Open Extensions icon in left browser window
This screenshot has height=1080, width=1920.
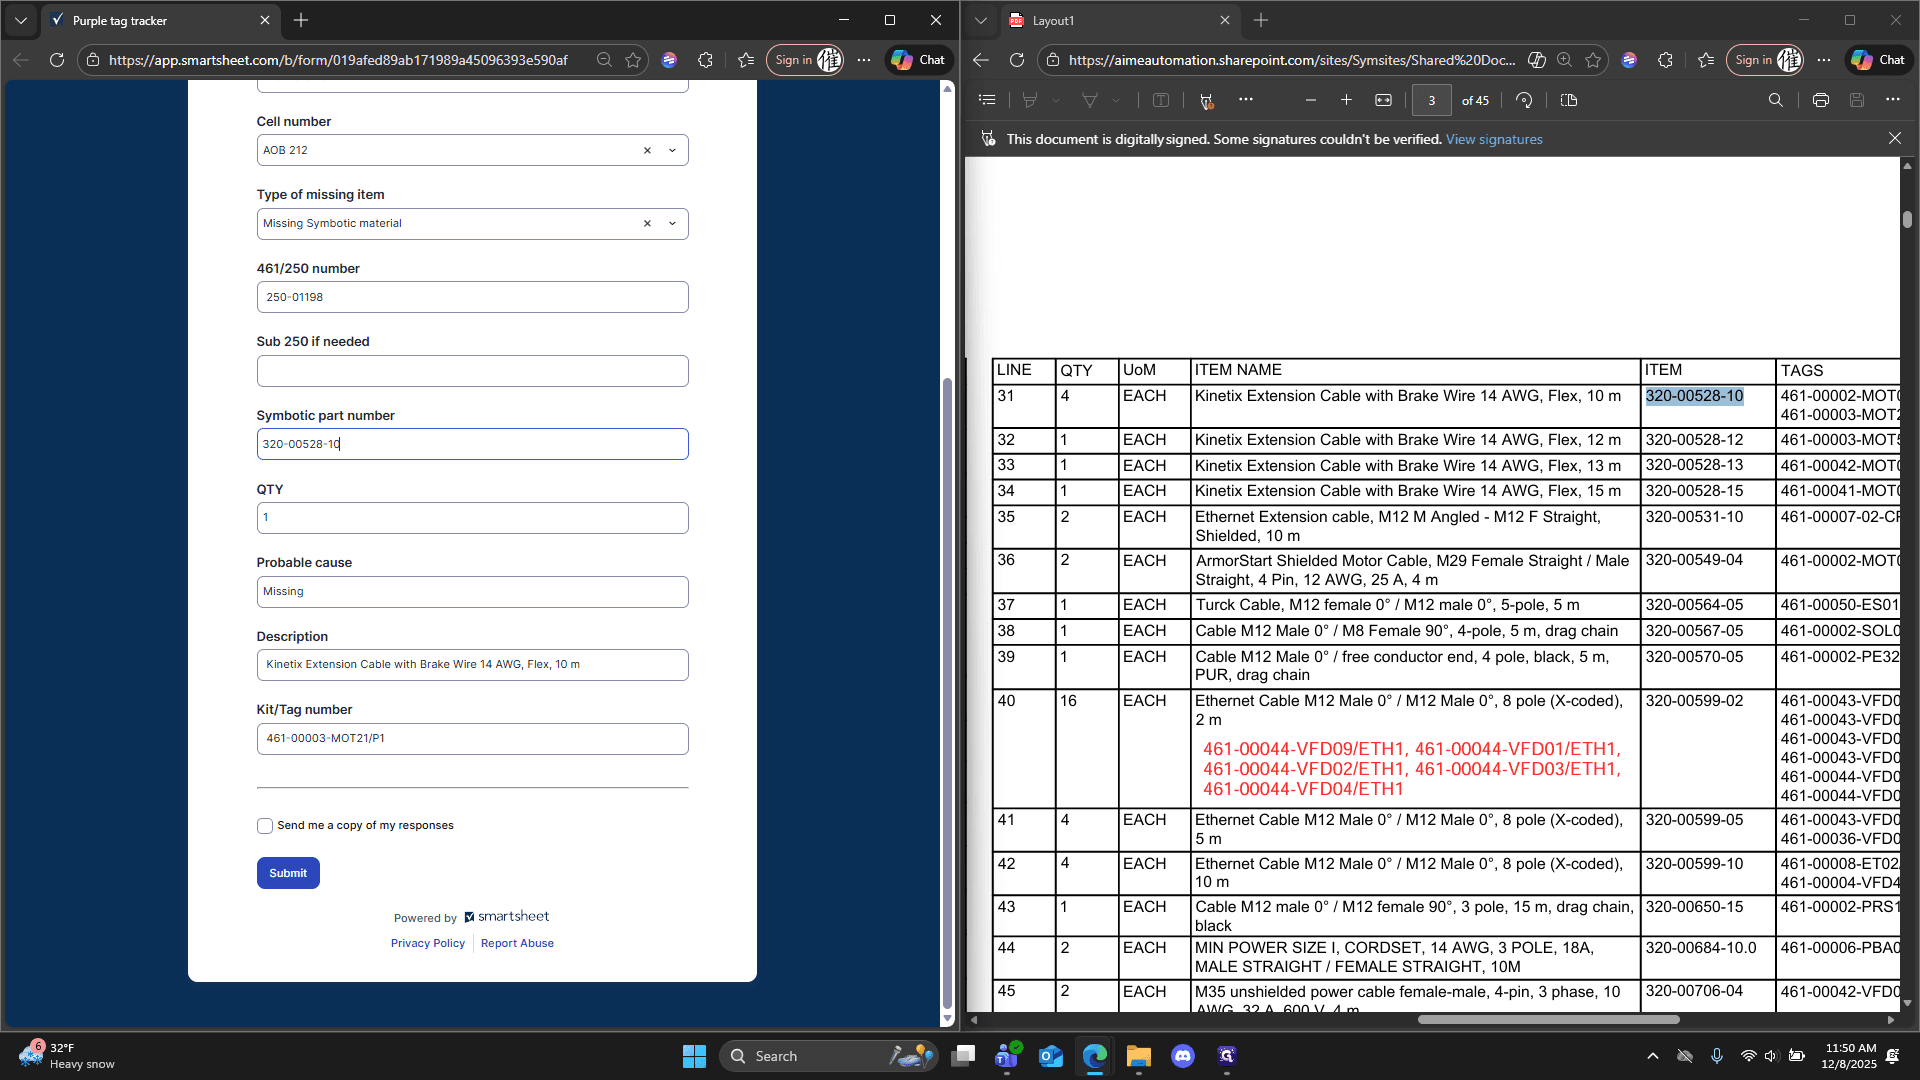pos(705,60)
